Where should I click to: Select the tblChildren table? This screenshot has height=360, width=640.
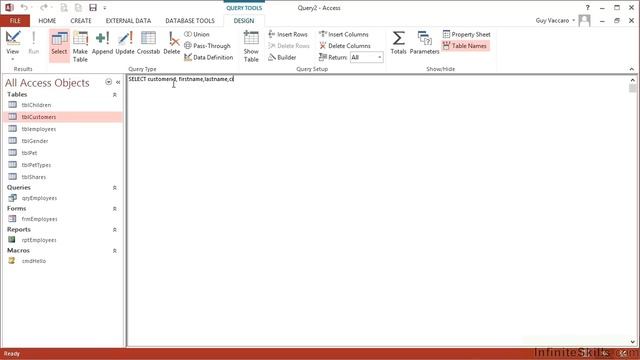(62, 105)
